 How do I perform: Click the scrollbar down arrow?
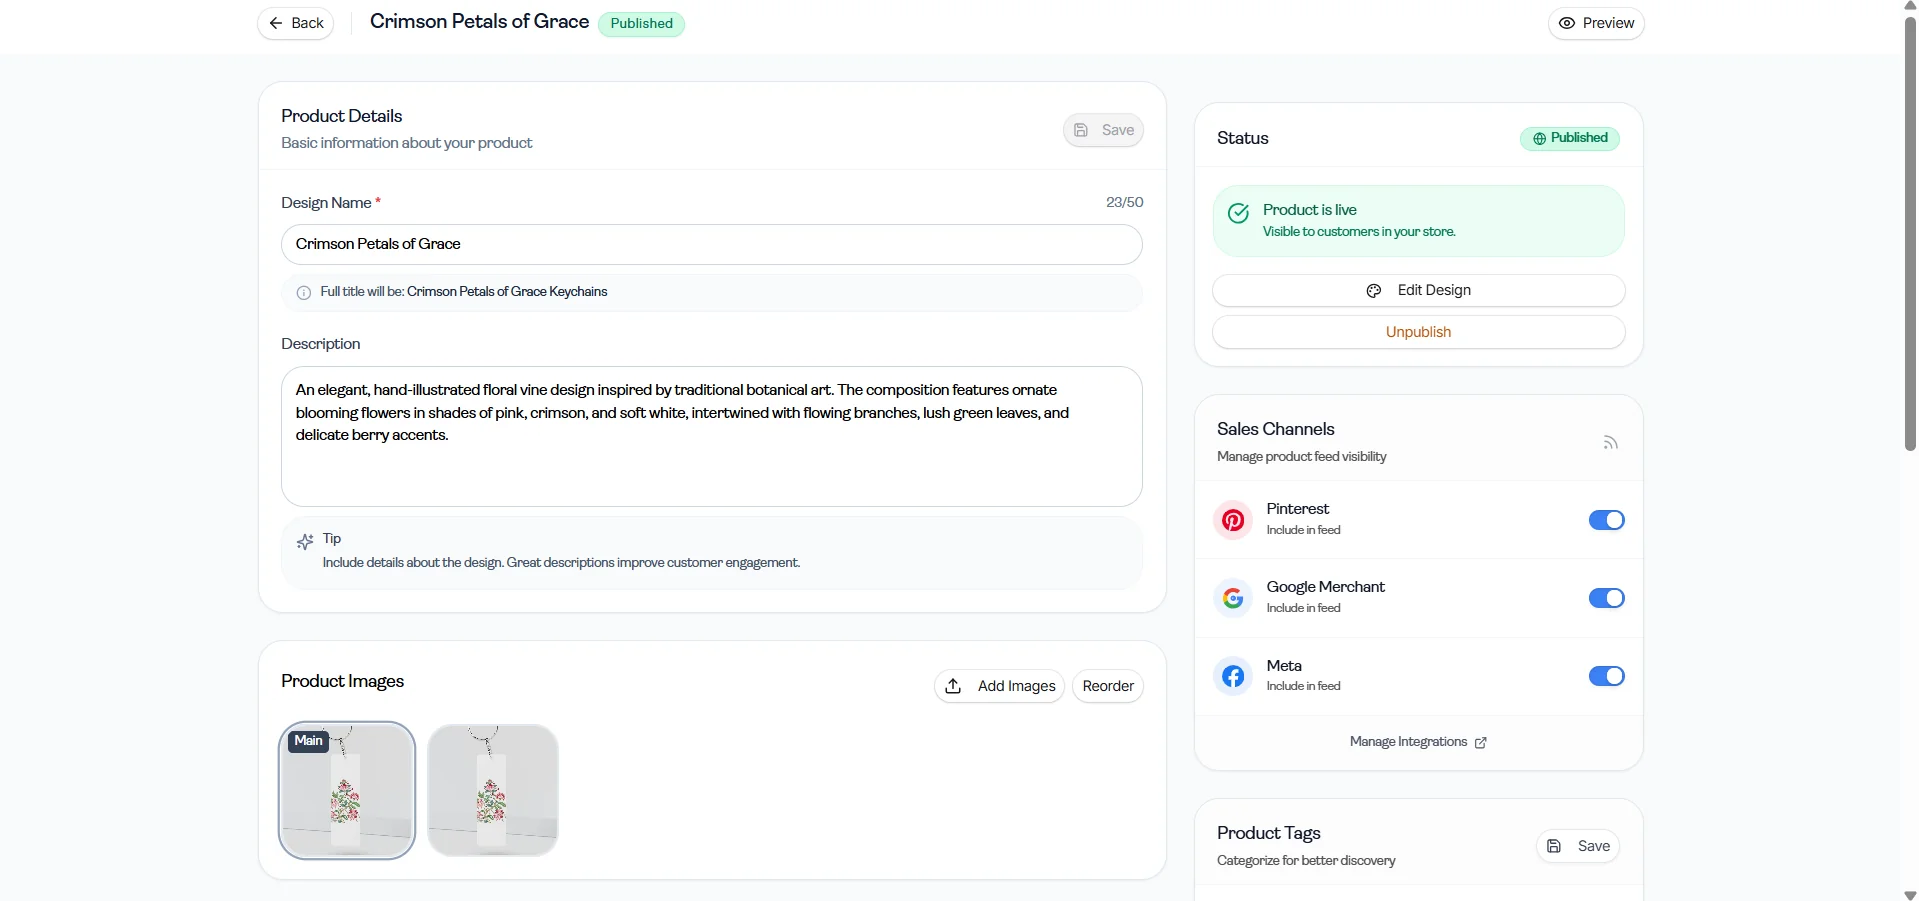coord(1910,895)
